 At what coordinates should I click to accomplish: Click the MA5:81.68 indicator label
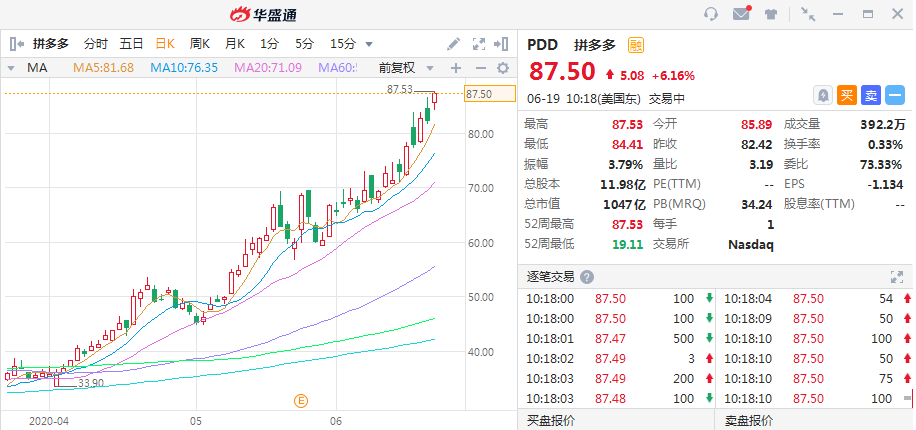pos(103,68)
